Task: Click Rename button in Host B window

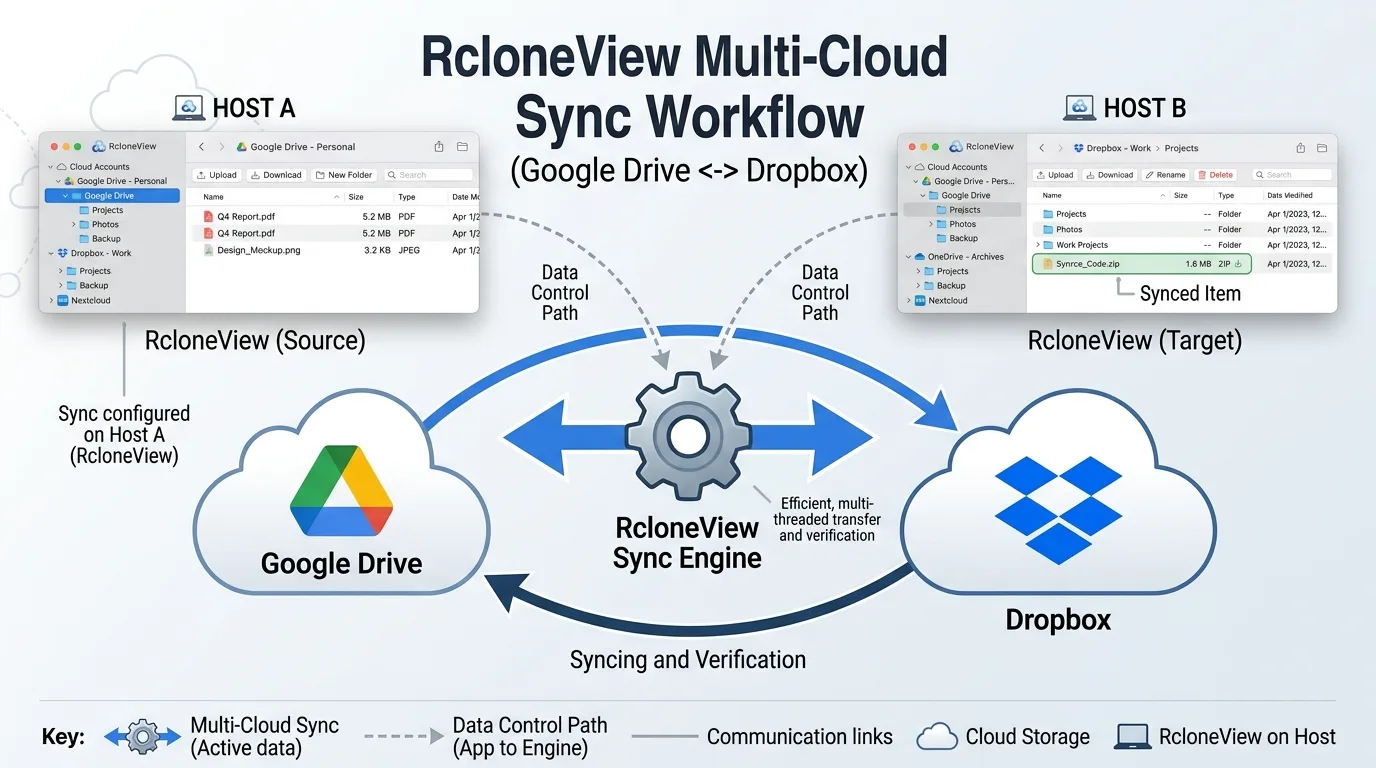Action: [x=1165, y=175]
